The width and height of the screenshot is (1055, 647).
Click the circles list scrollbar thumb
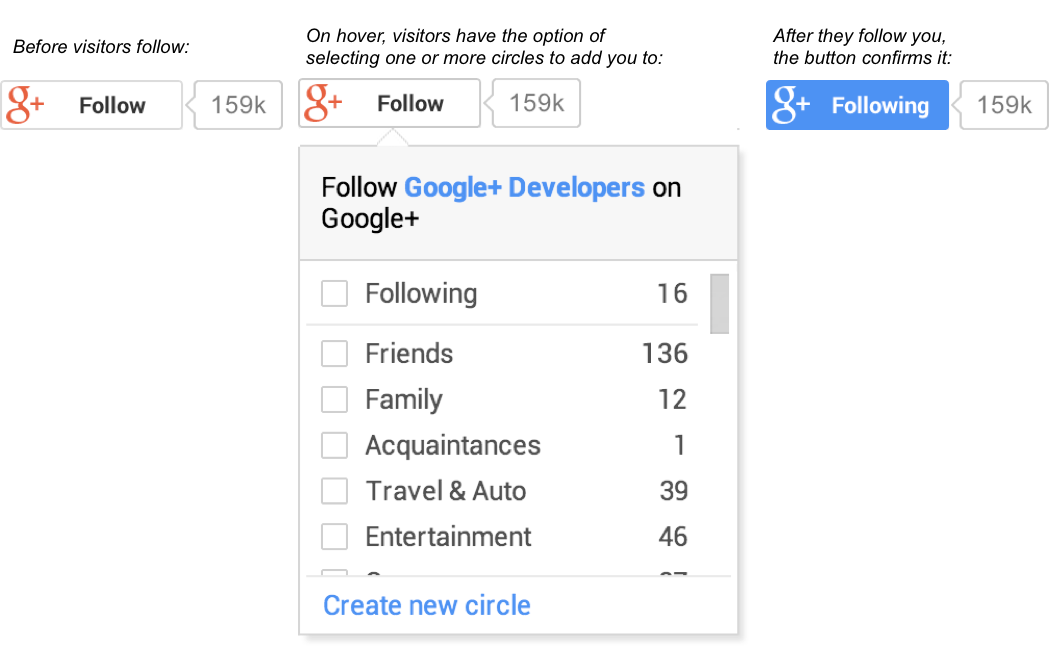pyautogui.click(x=719, y=303)
